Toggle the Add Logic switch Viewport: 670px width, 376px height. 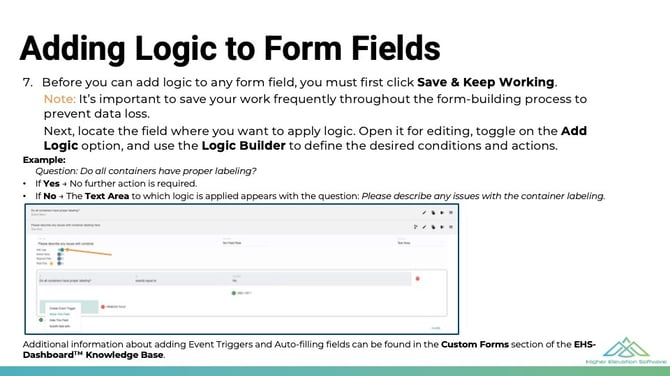pos(61,250)
